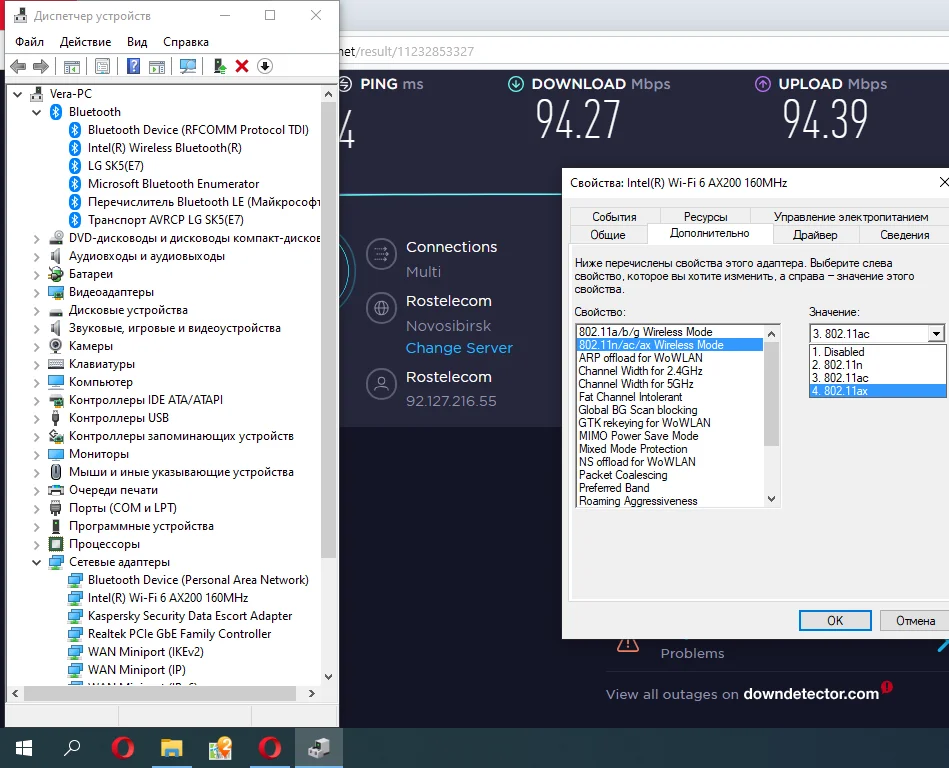949x768 pixels.
Task: Select Roaming Aggressiveness property
Action: point(669,501)
